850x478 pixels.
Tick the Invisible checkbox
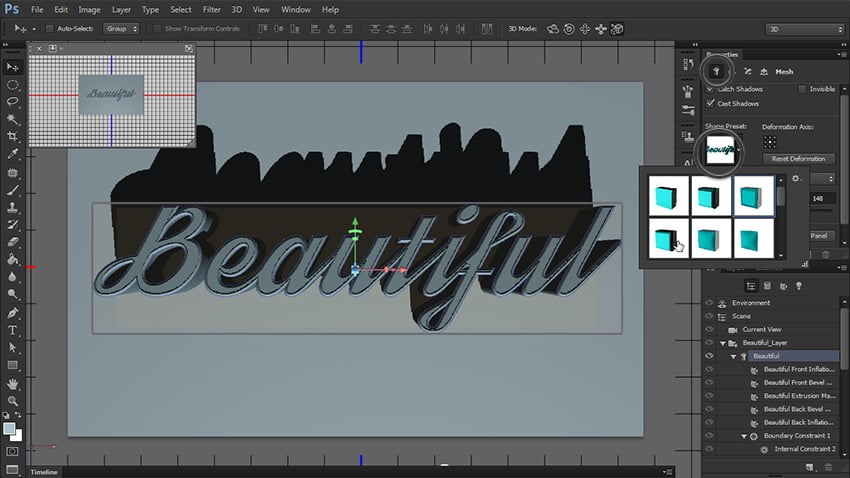point(802,89)
